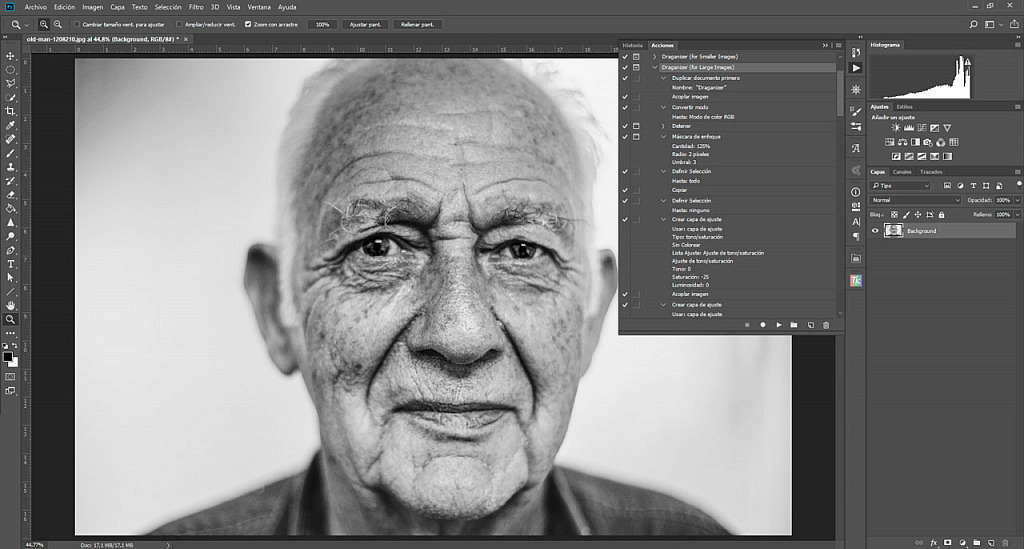Viewport: 1024px width, 549px height.
Task: Click the play action button in Acciones
Action: click(x=778, y=325)
